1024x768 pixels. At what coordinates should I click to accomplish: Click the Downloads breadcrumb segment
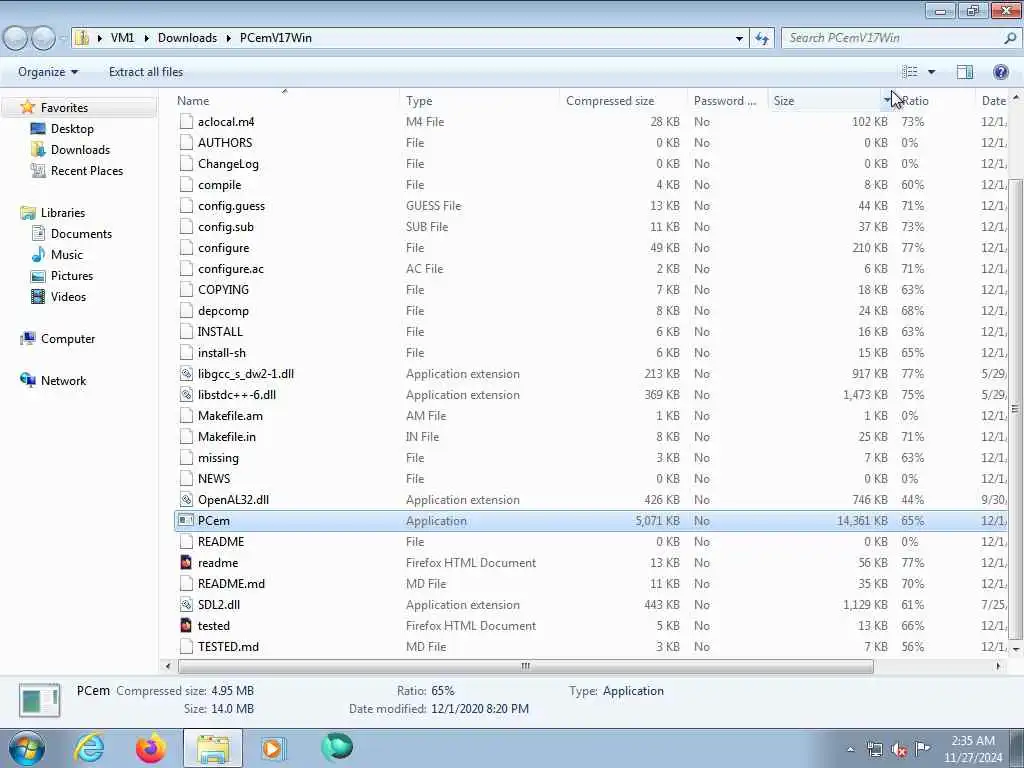pos(187,38)
